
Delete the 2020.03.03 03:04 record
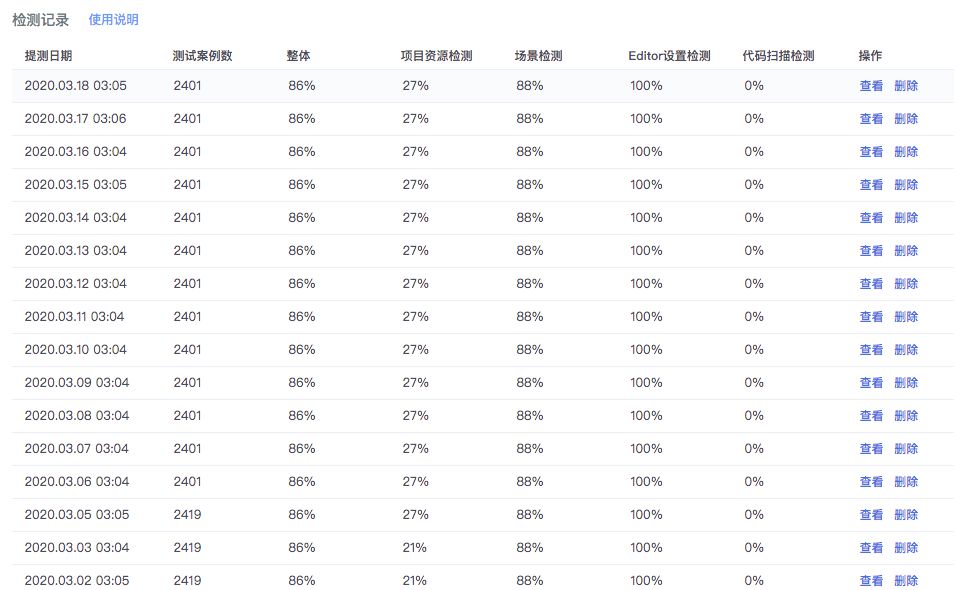pyautogui.click(x=906, y=547)
